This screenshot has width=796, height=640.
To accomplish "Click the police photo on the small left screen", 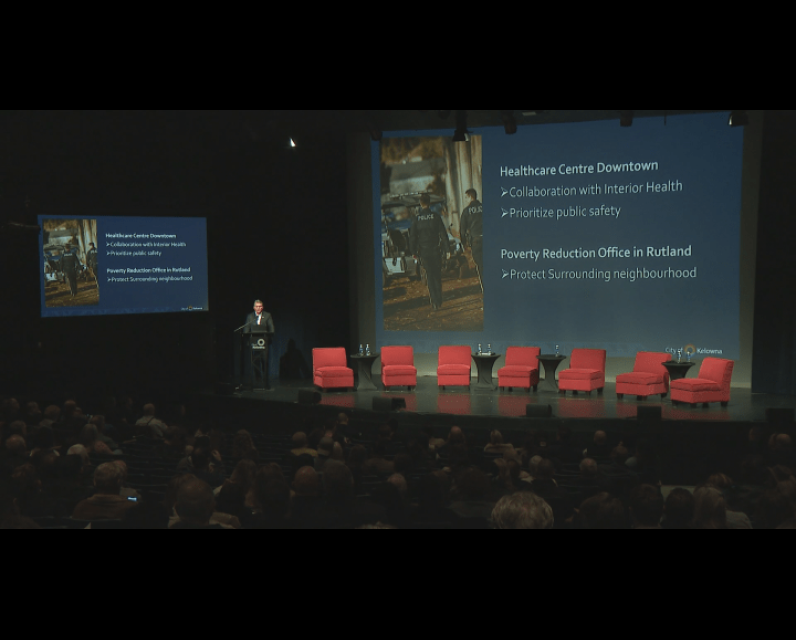I will (x=71, y=263).
